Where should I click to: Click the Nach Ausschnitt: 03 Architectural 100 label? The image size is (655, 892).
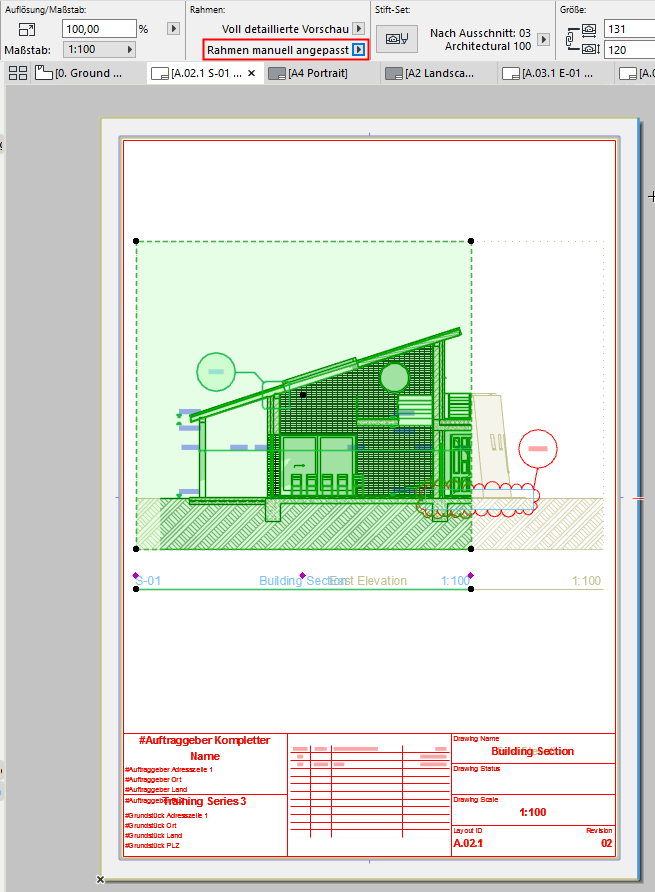480,39
